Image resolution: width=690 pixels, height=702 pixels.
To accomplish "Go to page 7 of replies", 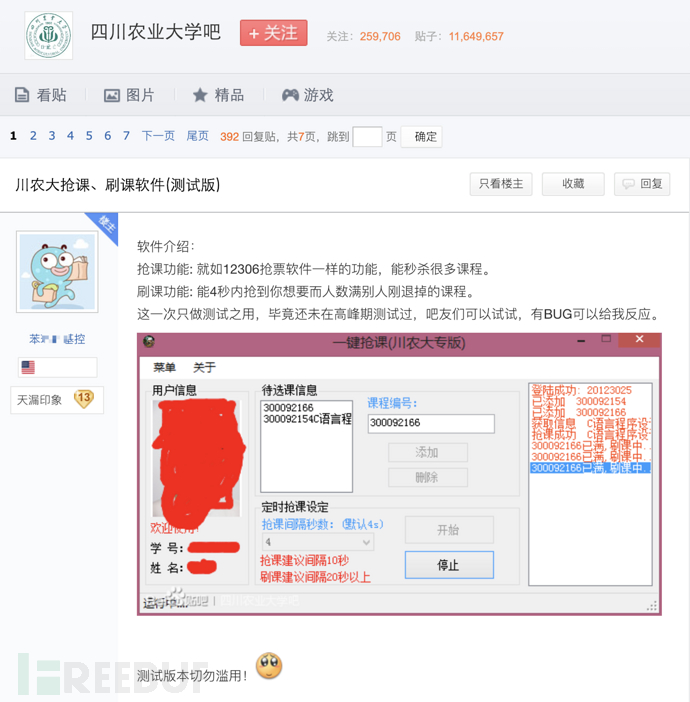I will tap(126, 136).
